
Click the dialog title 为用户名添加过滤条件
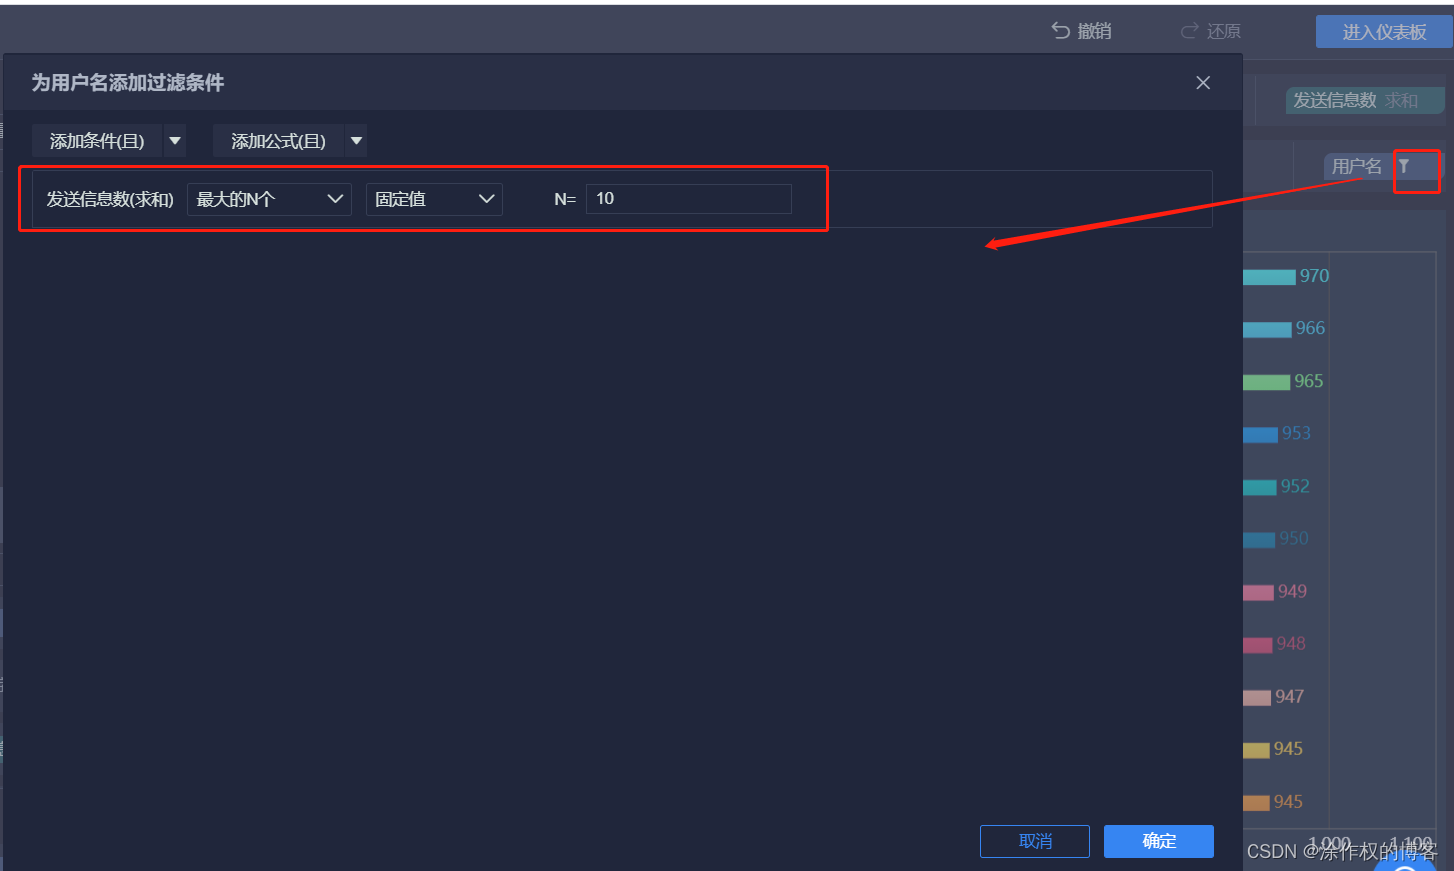click(127, 83)
